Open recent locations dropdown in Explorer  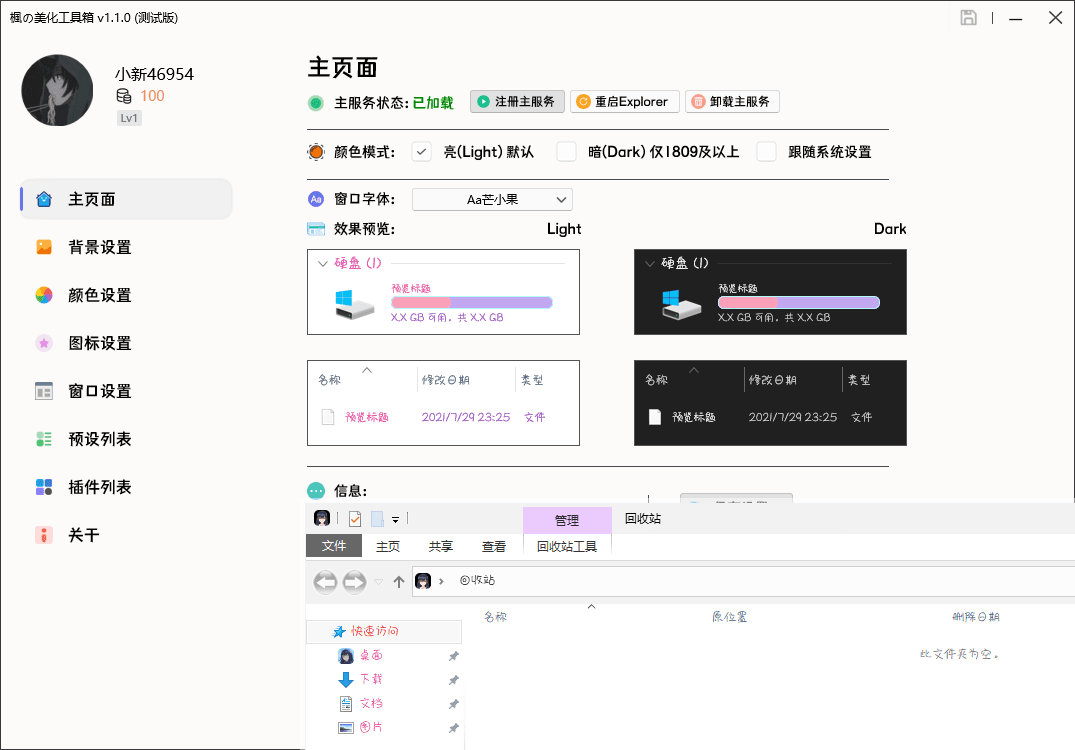click(378, 582)
